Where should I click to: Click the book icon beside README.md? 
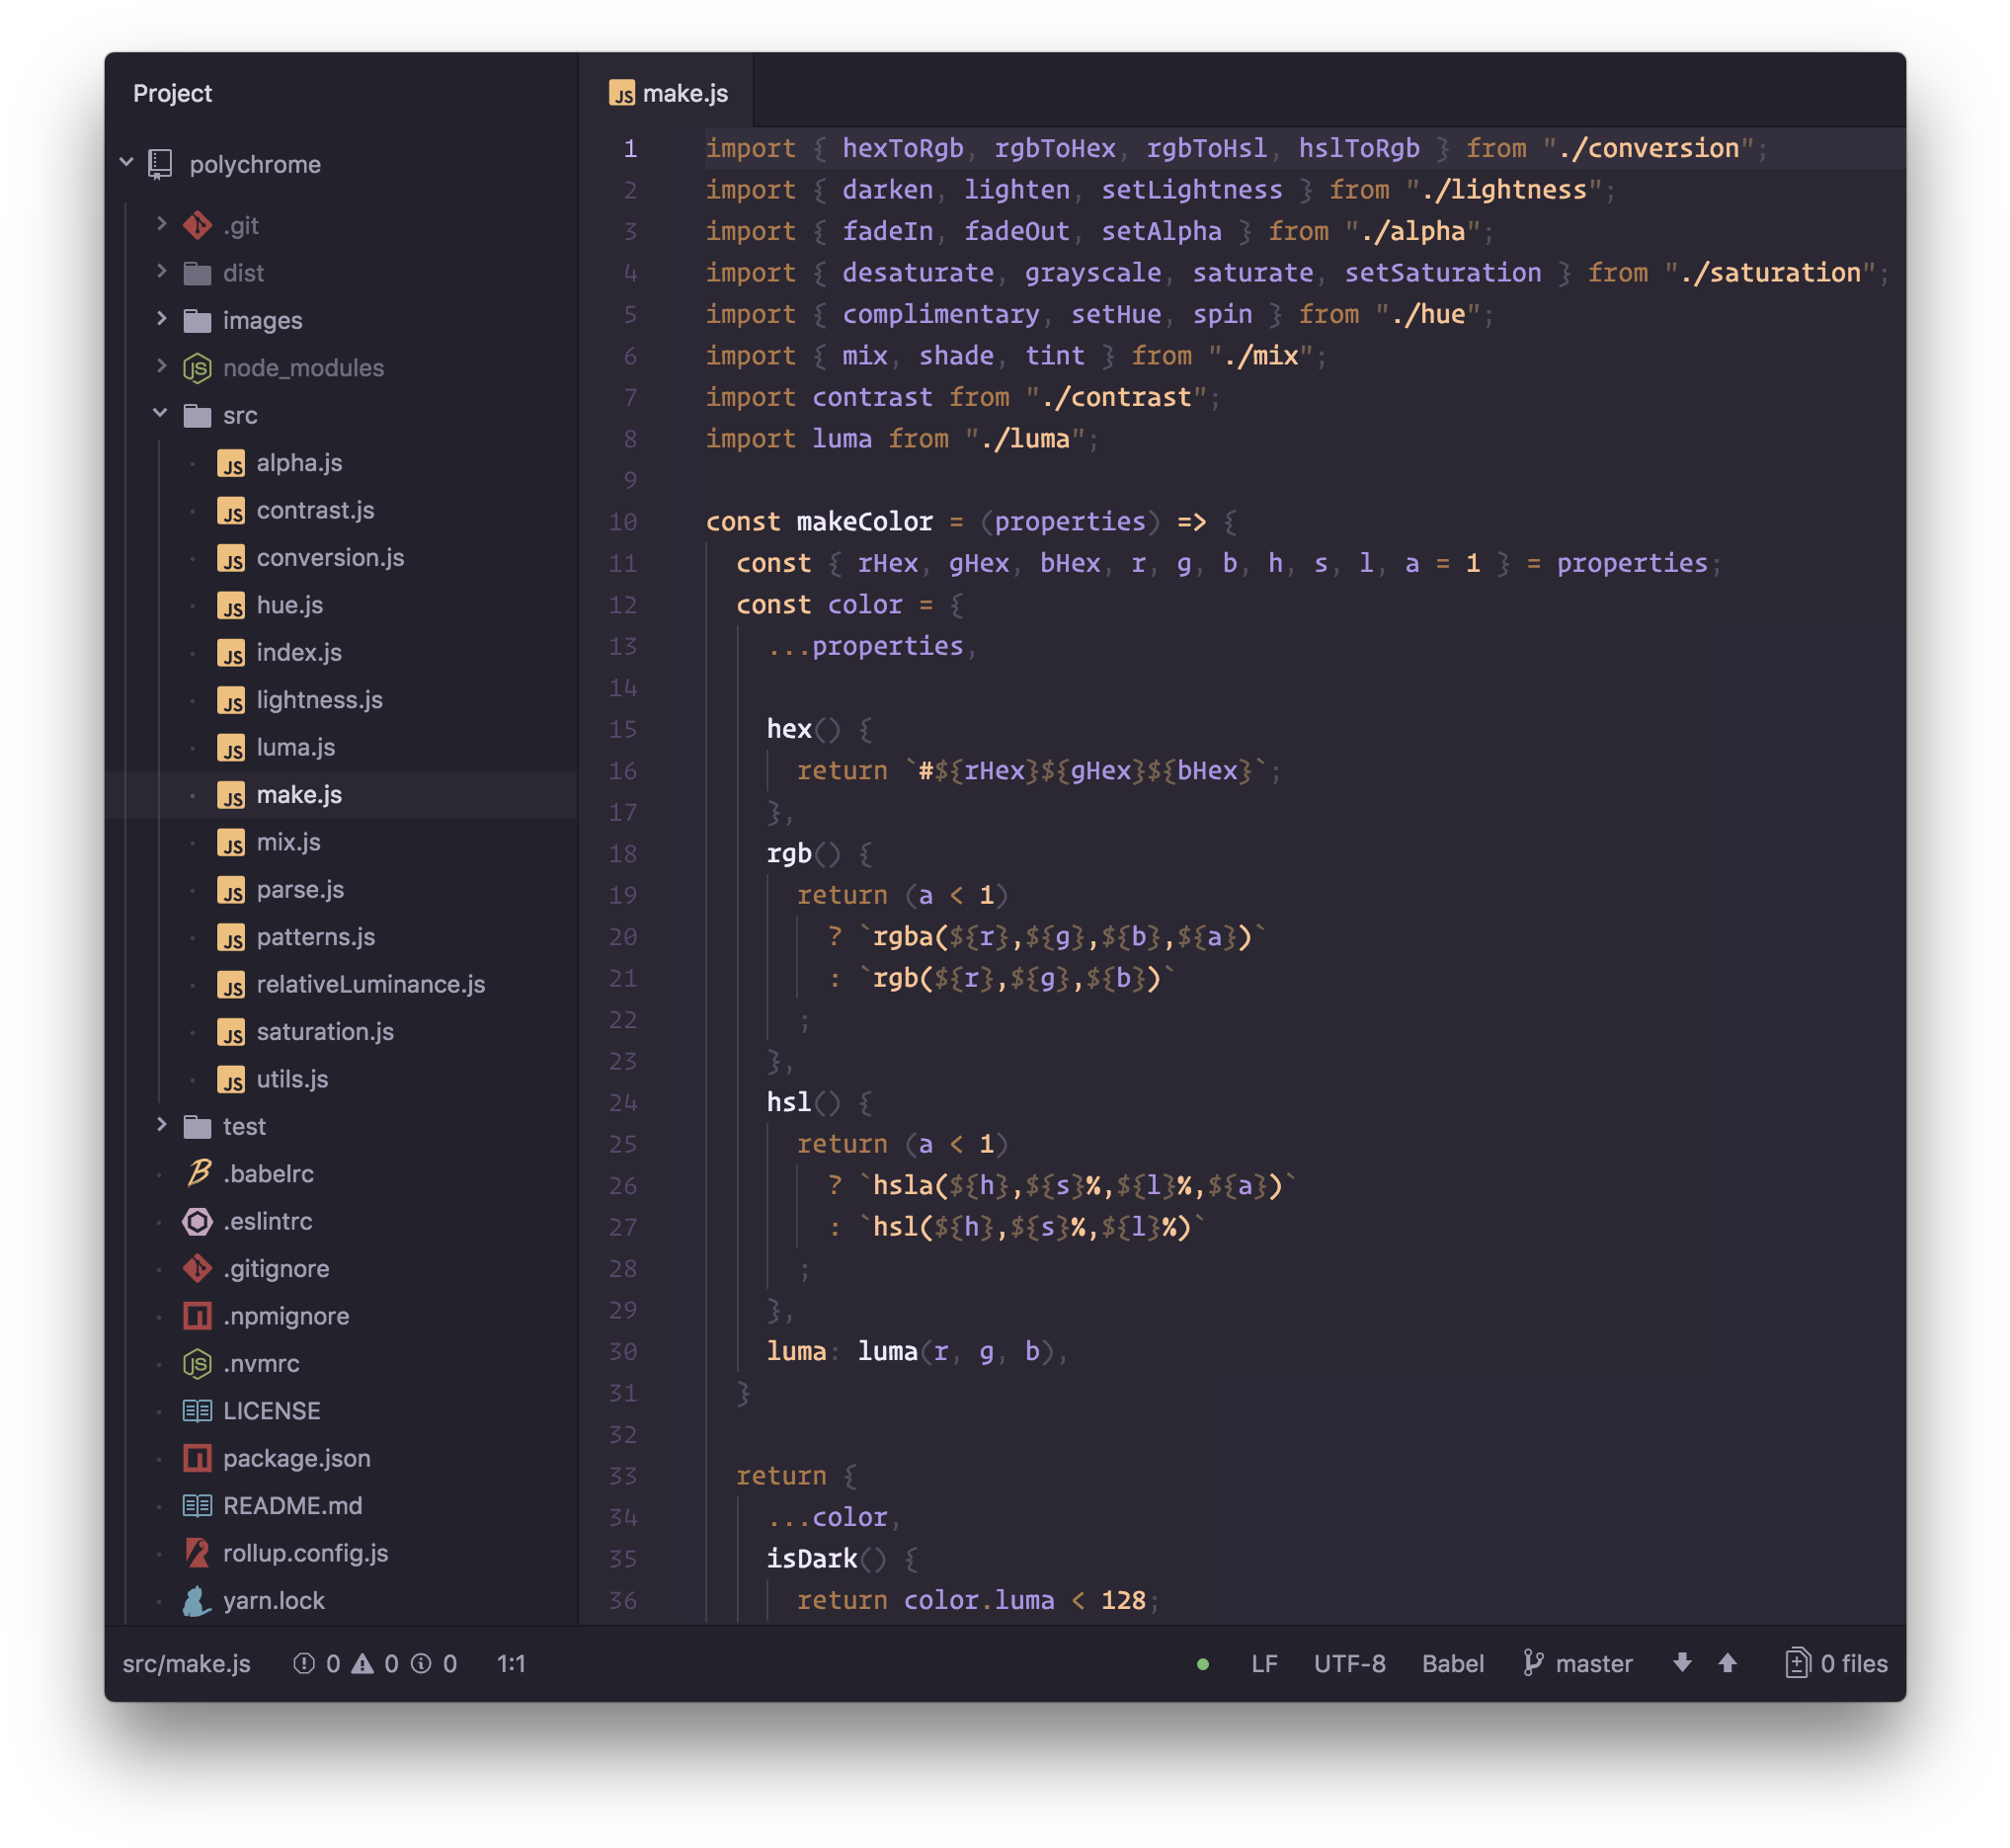coord(197,1506)
